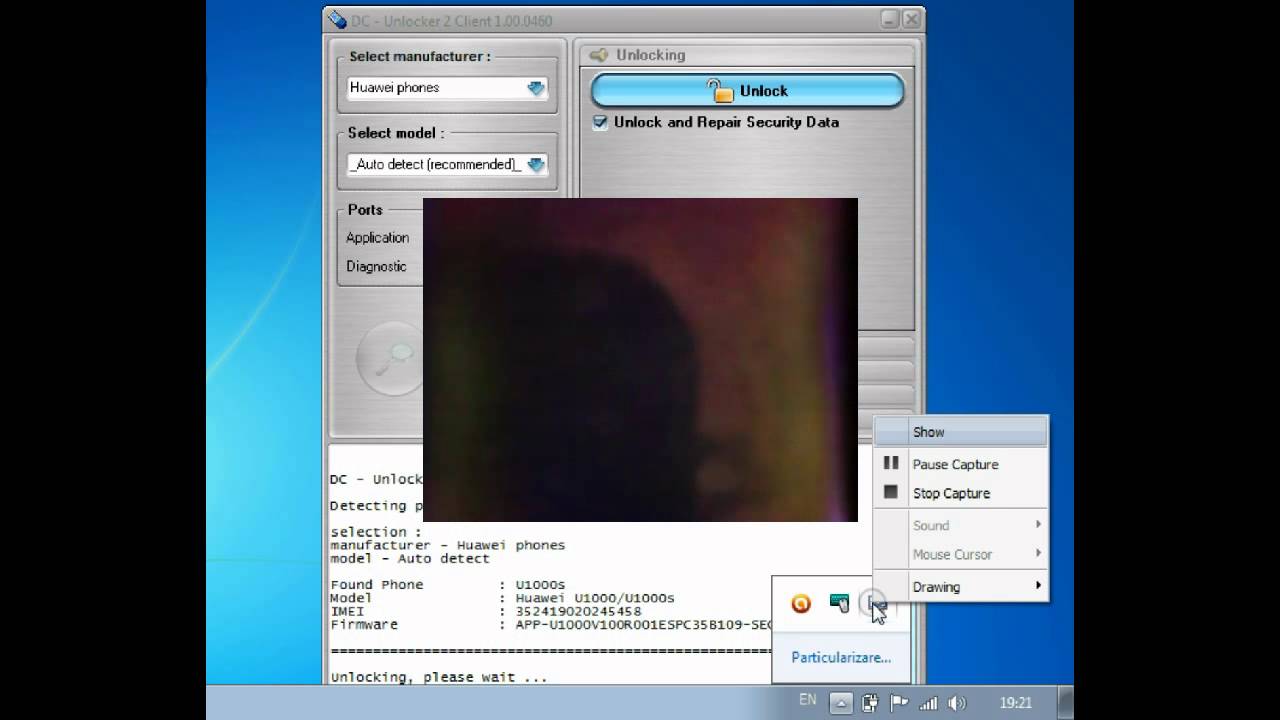This screenshot has width=1280, height=720.
Task: Click the lock icon on Unlock button
Action: (720, 90)
